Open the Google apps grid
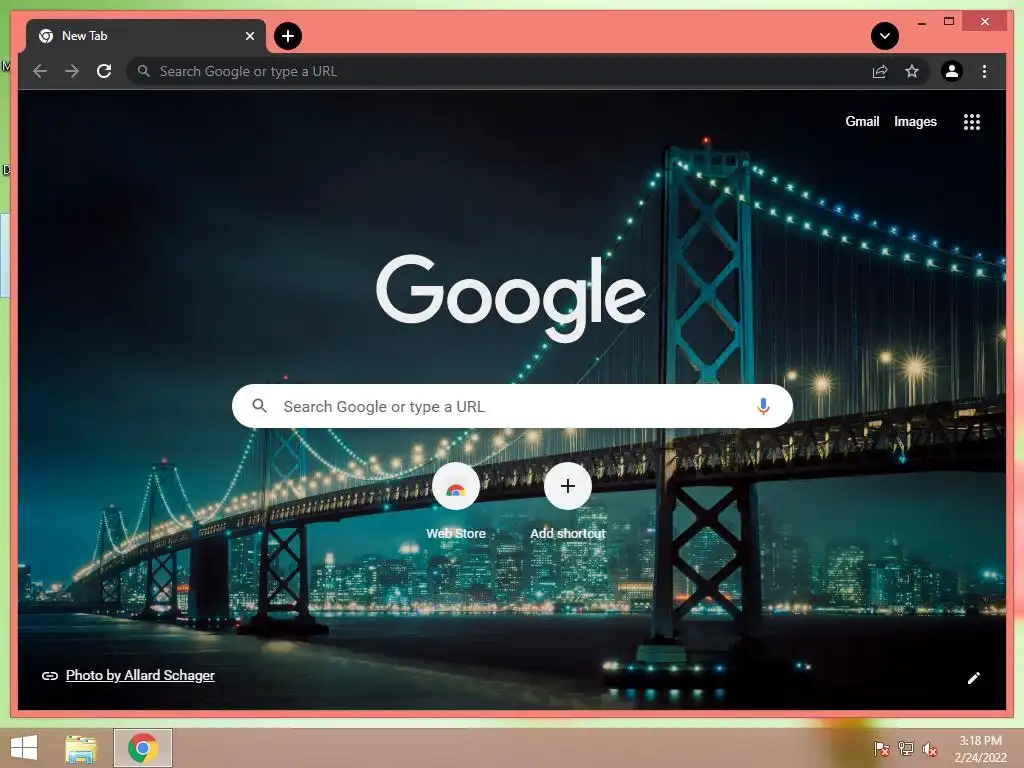 tap(972, 122)
